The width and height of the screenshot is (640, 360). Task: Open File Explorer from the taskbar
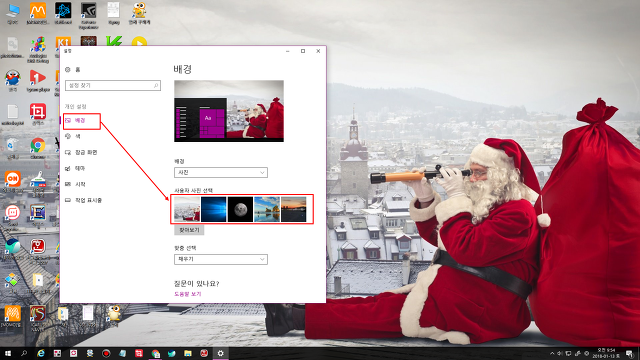188,353
